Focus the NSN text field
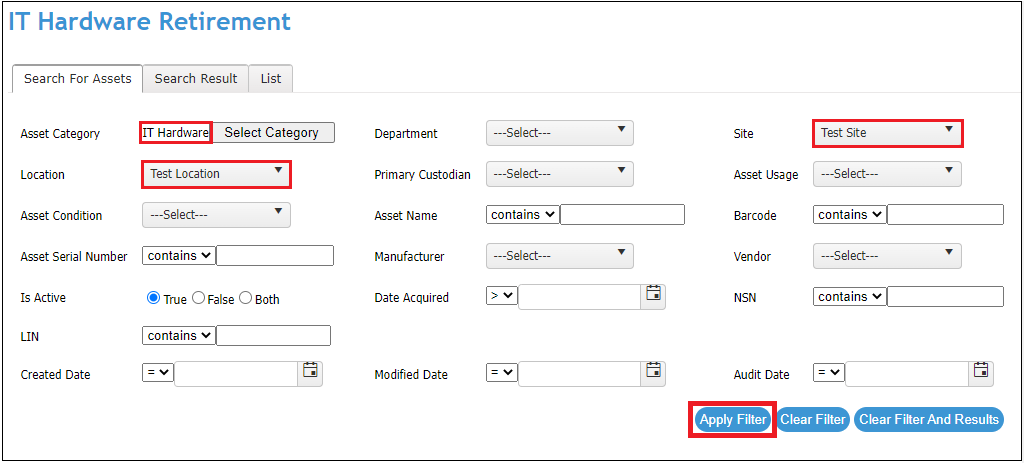Viewport: 1025px width, 463px height. click(x=945, y=296)
